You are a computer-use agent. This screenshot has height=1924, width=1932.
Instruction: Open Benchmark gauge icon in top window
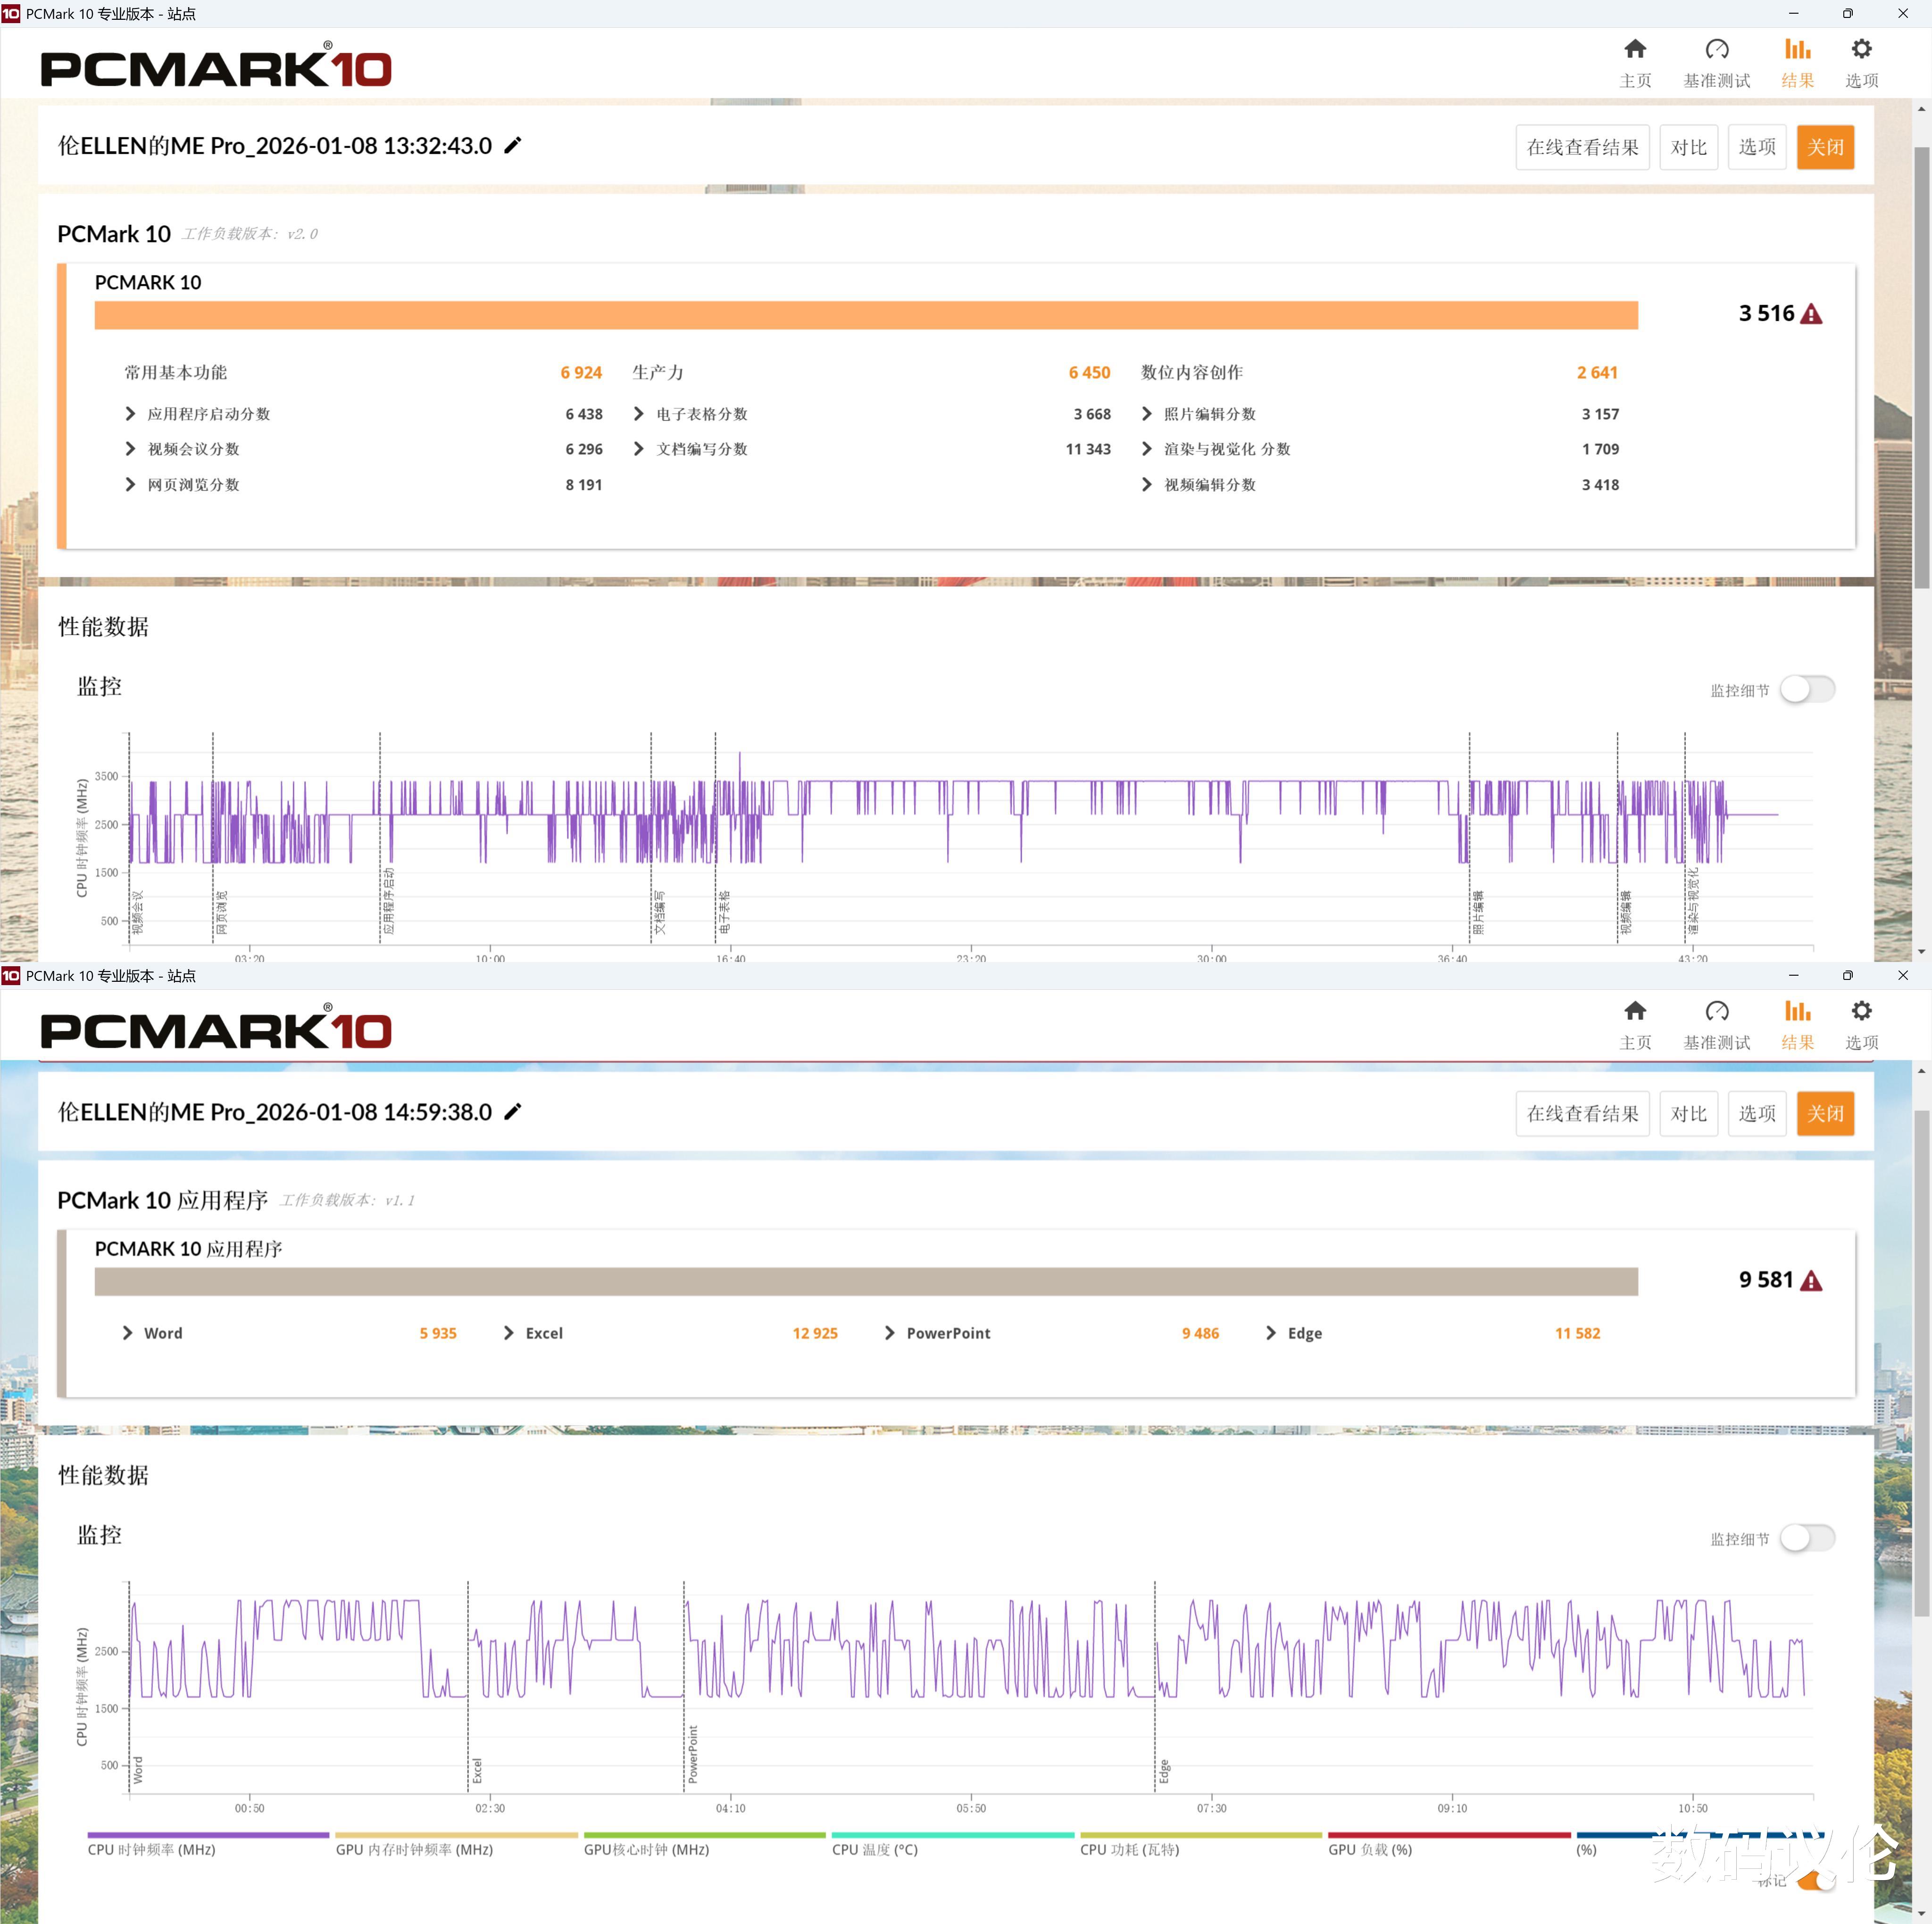[x=1716, y=50]
